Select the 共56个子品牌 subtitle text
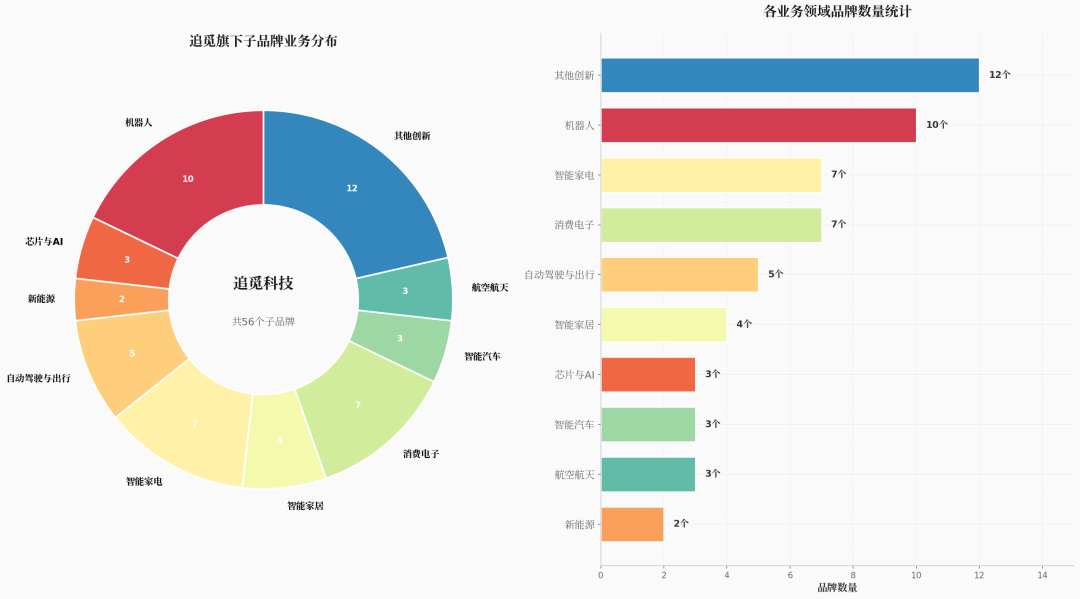Screen dimensions: 1080x599 tap(262, 321)
